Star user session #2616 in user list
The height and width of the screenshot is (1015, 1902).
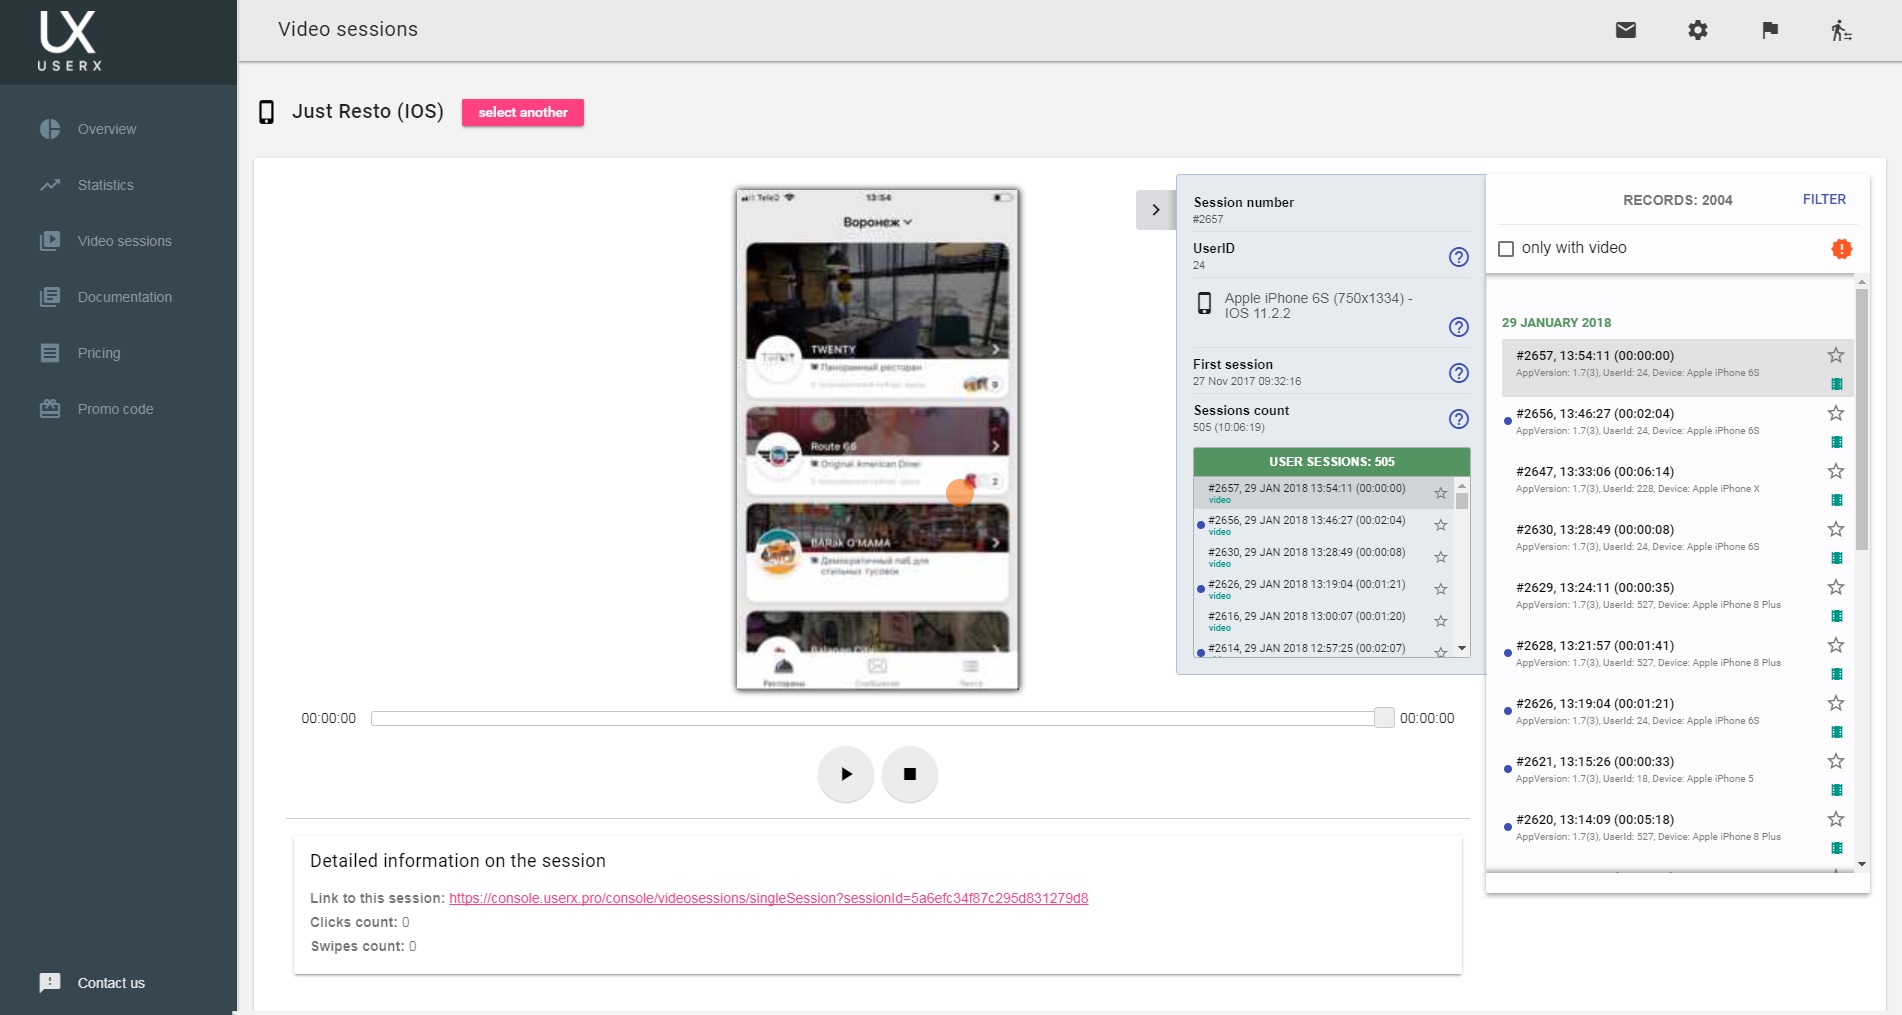point(1441,621)
